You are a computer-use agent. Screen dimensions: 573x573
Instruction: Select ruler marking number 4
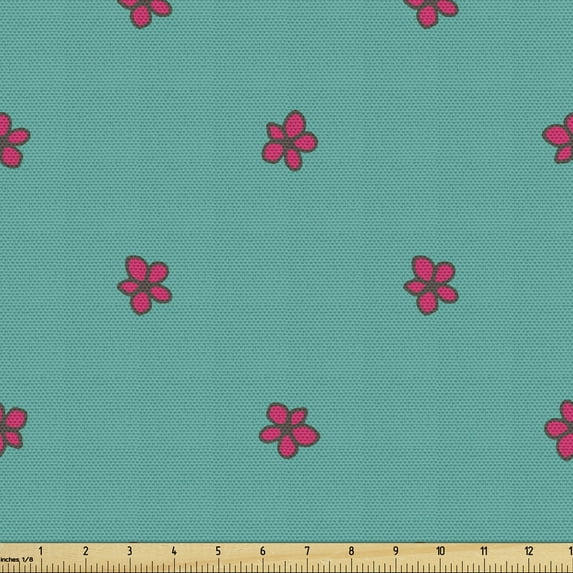[x=174, y=551]
